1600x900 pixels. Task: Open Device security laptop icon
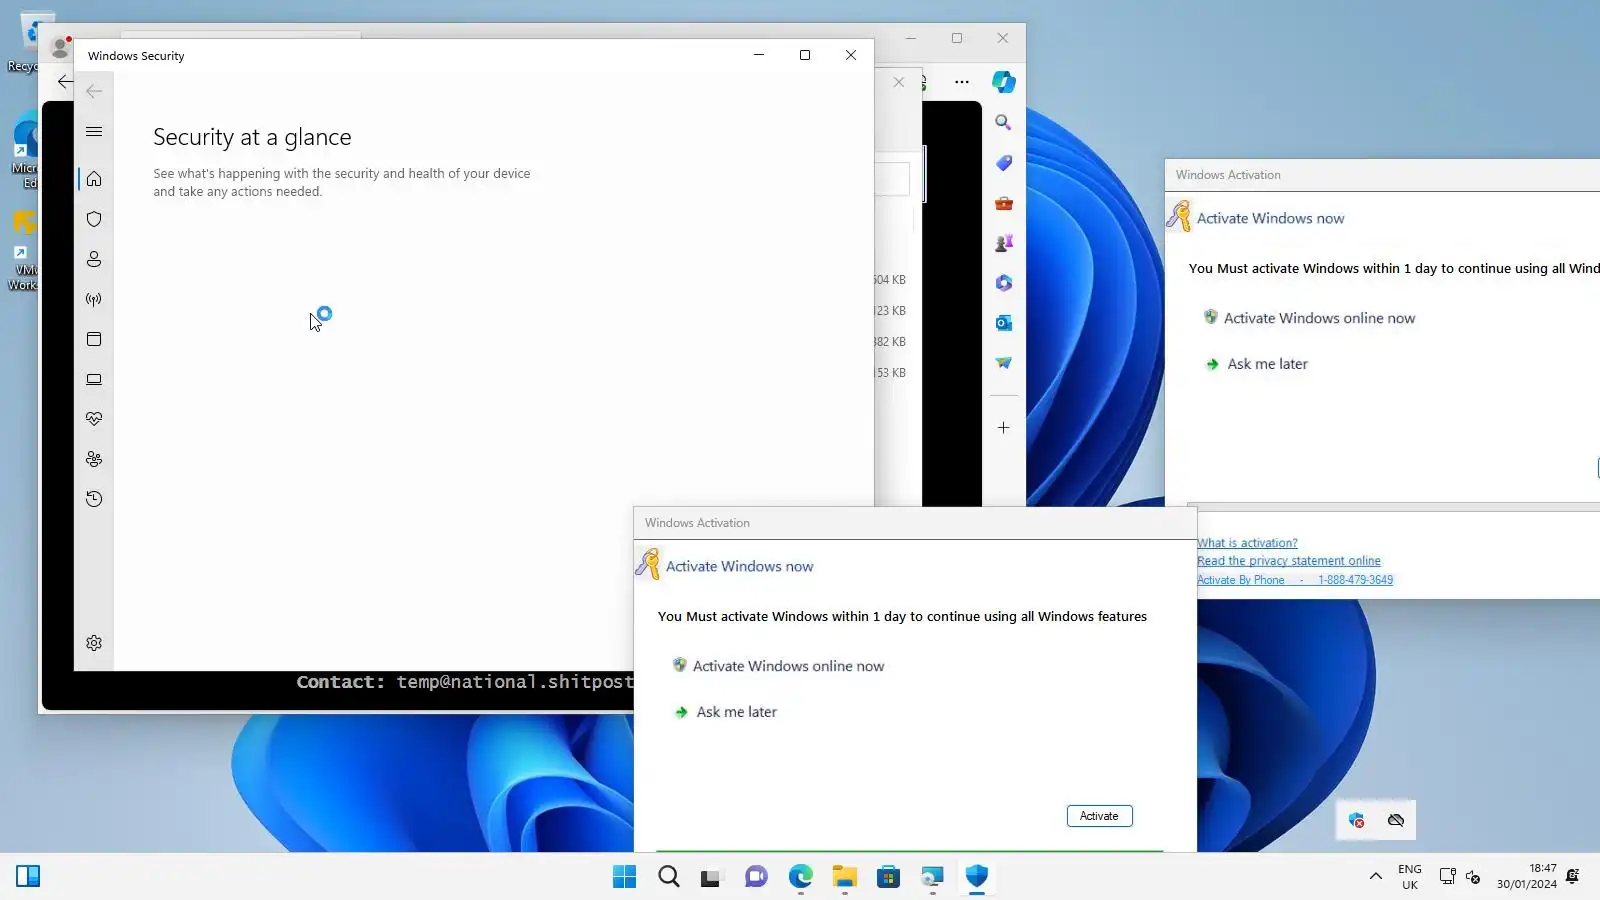coord(94,379)
